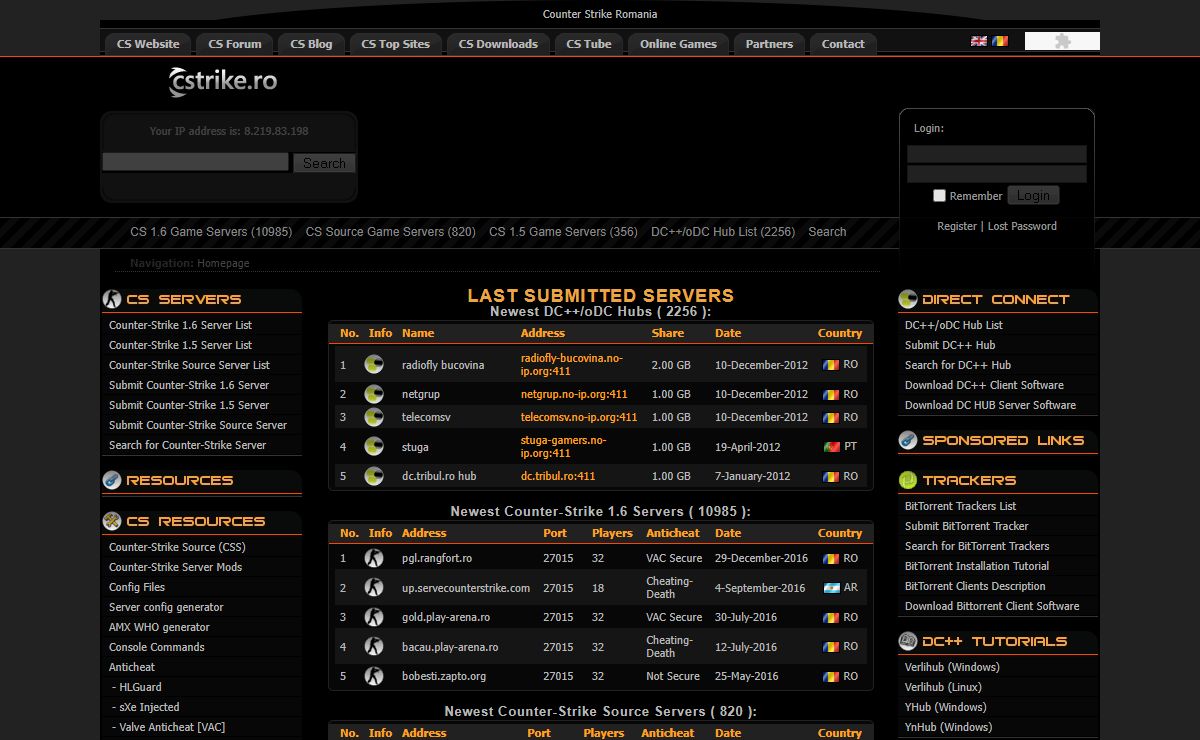Click the stuga hub info icon
The width and height of the screenshot is (1200, 740).
(374, 447)
